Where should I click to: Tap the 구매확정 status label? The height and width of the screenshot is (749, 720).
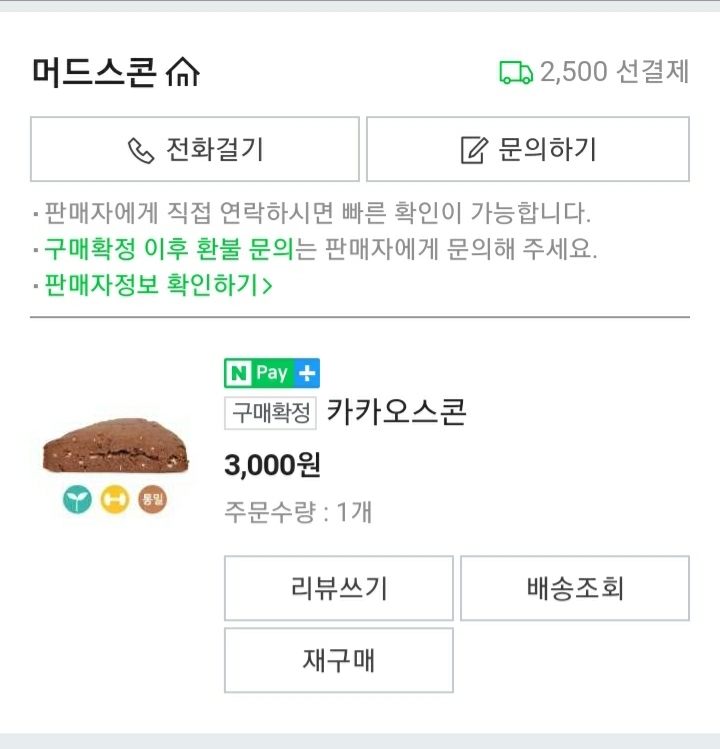coord(271,412)
